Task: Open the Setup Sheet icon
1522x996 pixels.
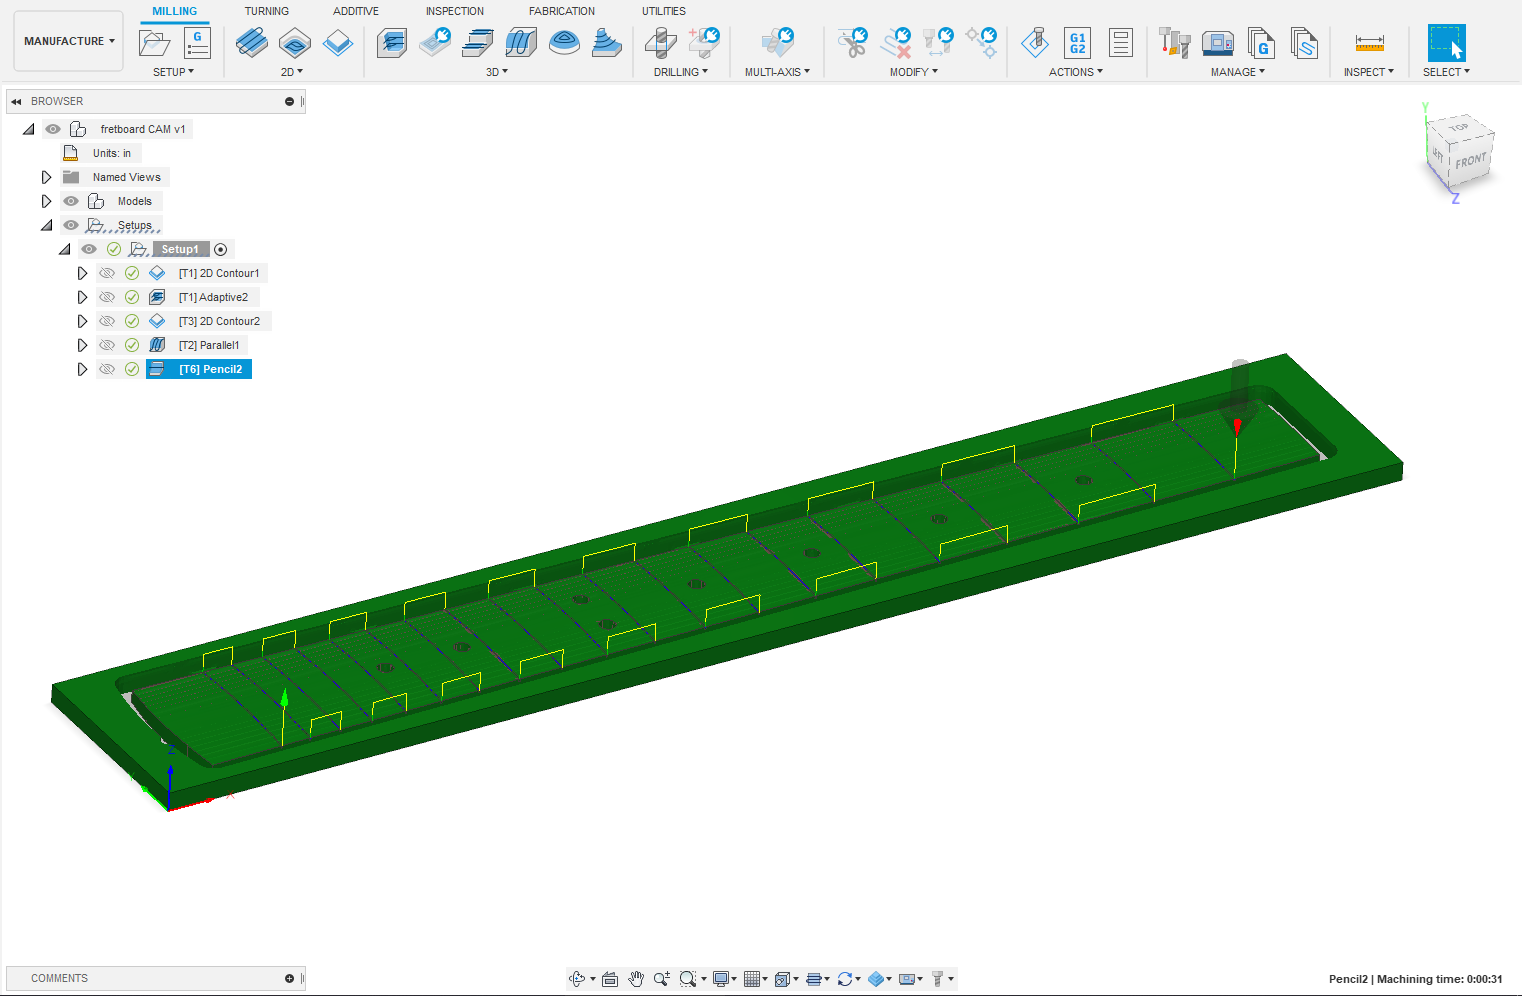Action: click(1121, 43)
